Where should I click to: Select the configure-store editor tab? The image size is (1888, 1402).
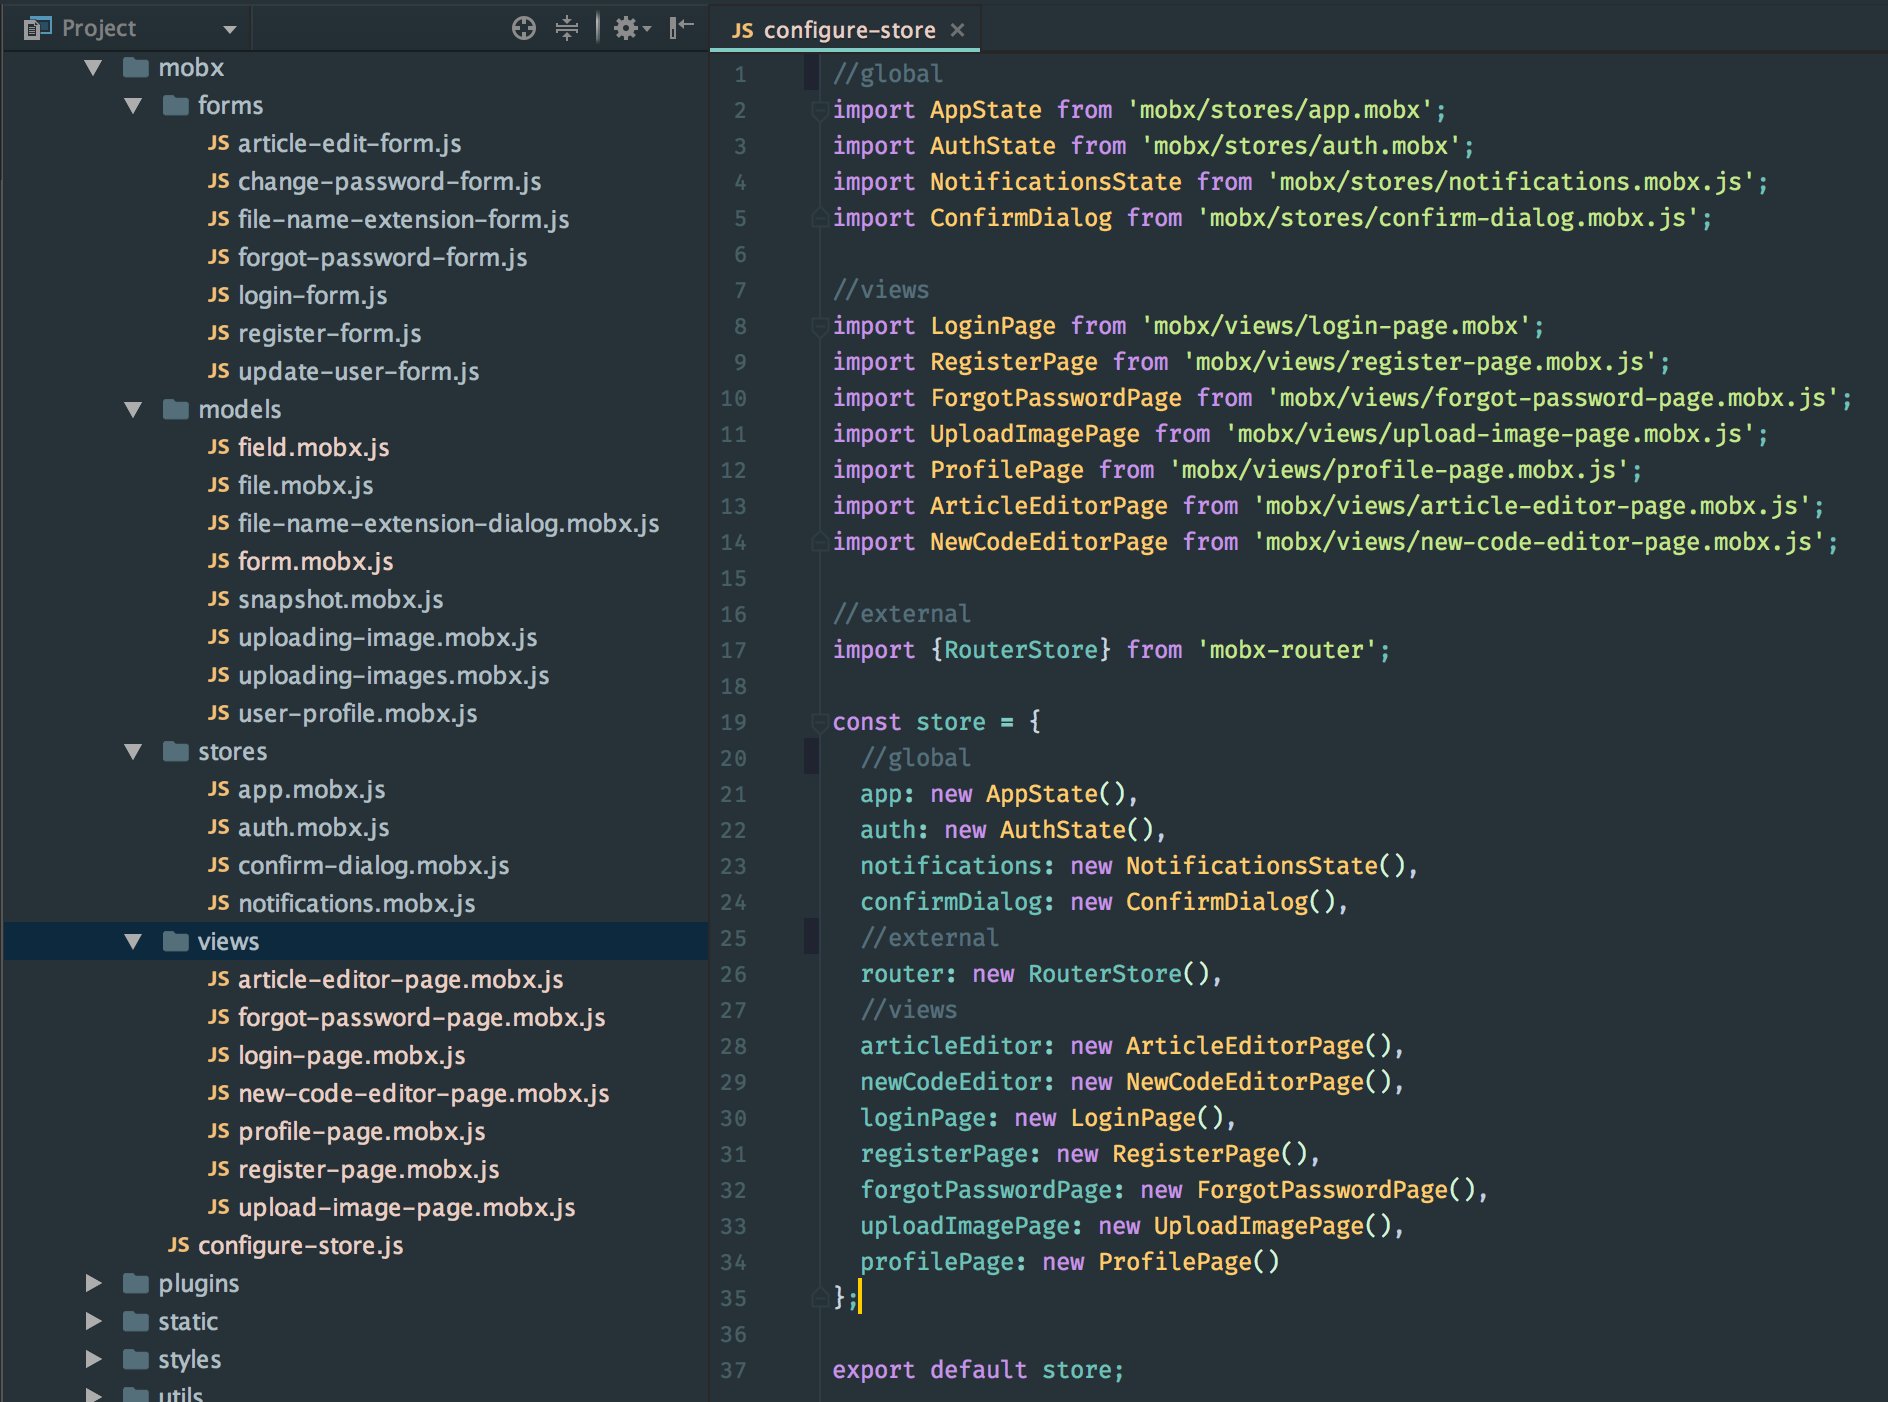[x=845, y=30]
